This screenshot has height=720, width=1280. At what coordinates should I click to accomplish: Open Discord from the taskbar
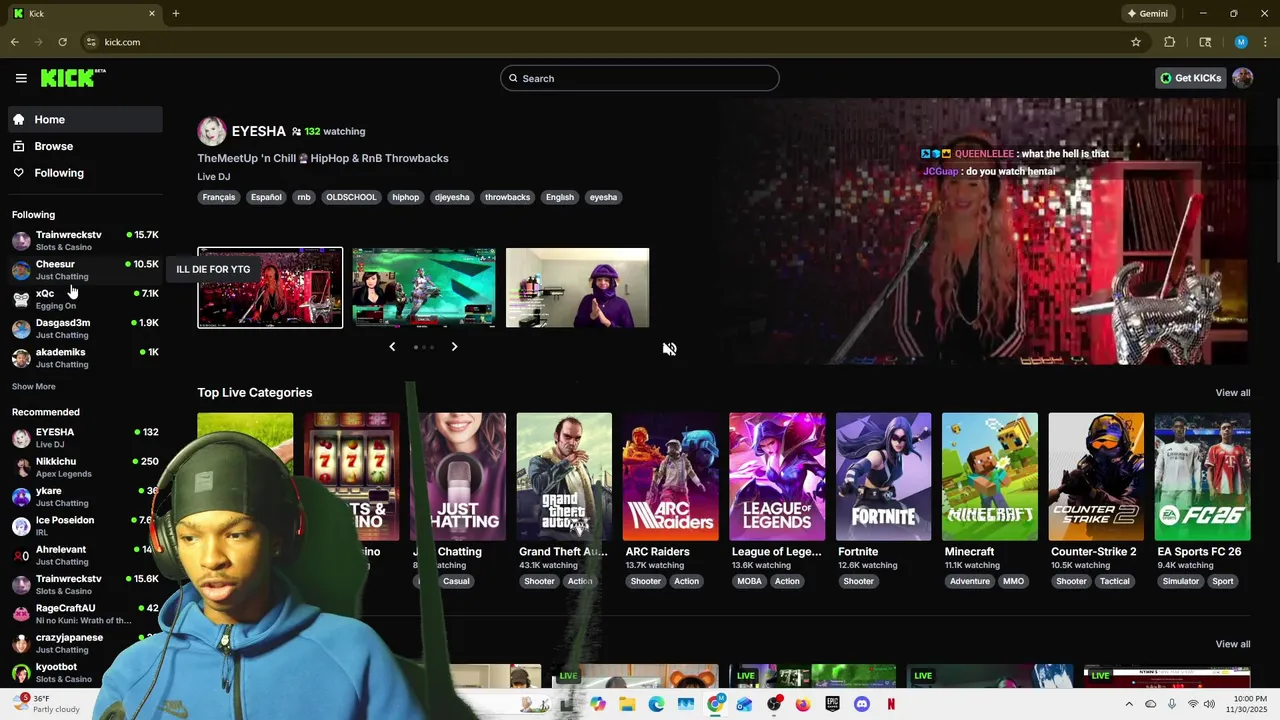pos(862,704)
